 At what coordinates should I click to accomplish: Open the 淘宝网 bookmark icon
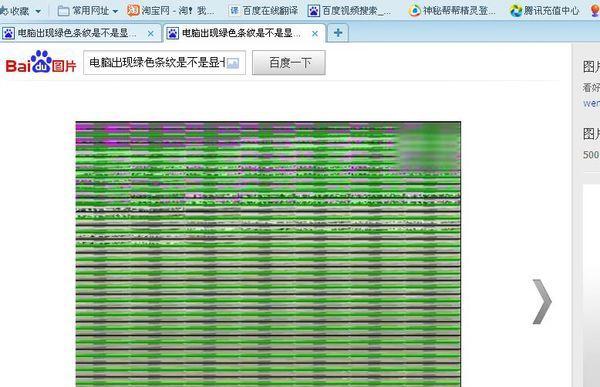[133, 10]
